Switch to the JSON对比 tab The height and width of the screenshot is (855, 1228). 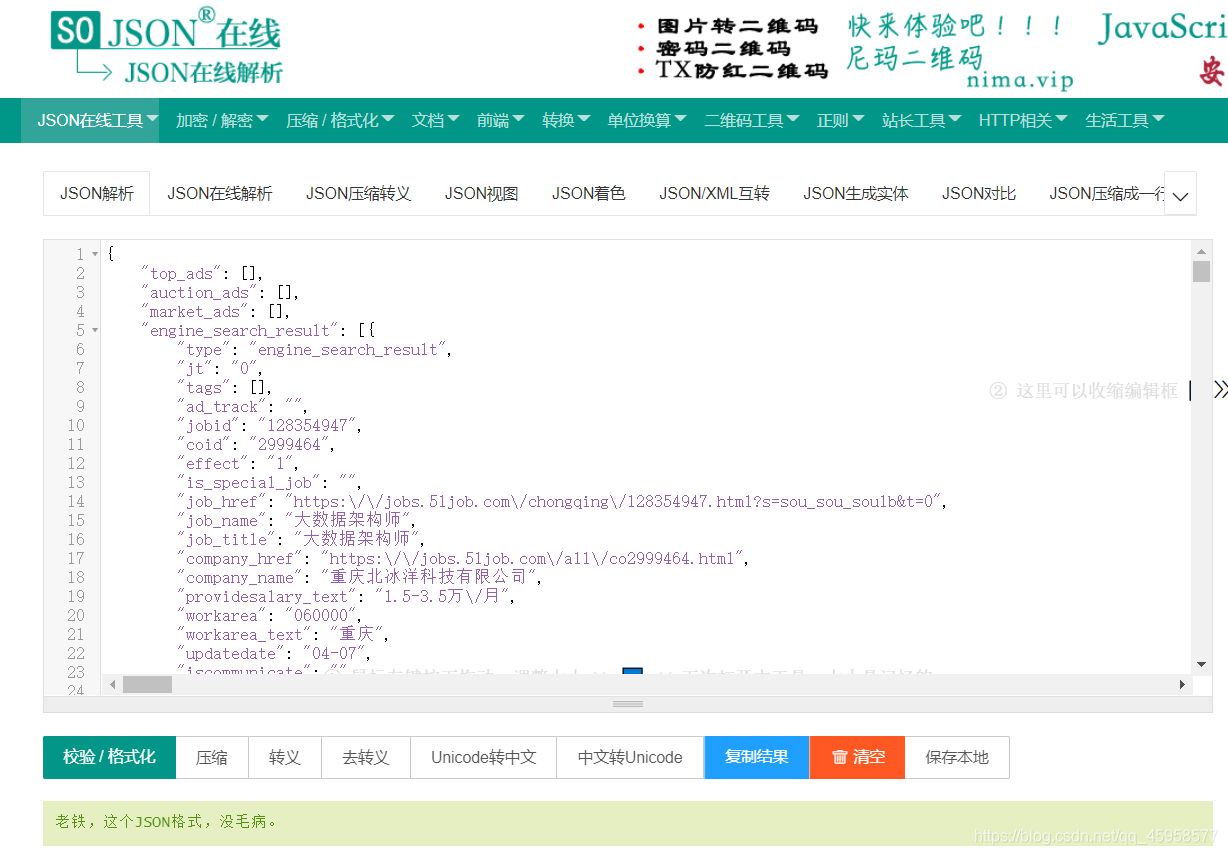point(979,193)
